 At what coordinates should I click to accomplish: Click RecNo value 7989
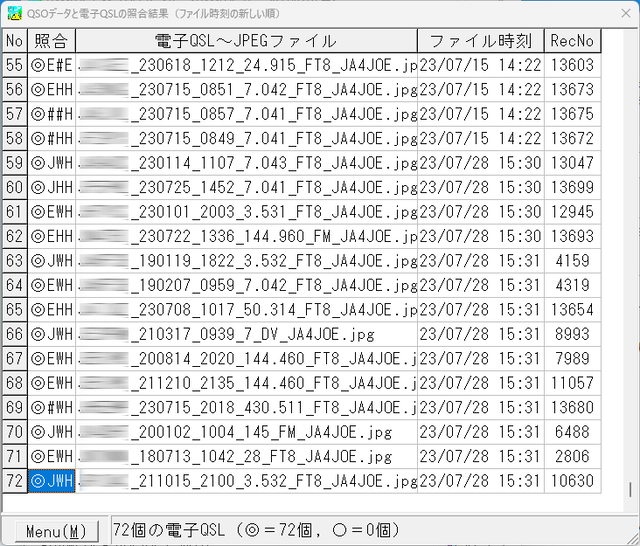coord(572,359)
